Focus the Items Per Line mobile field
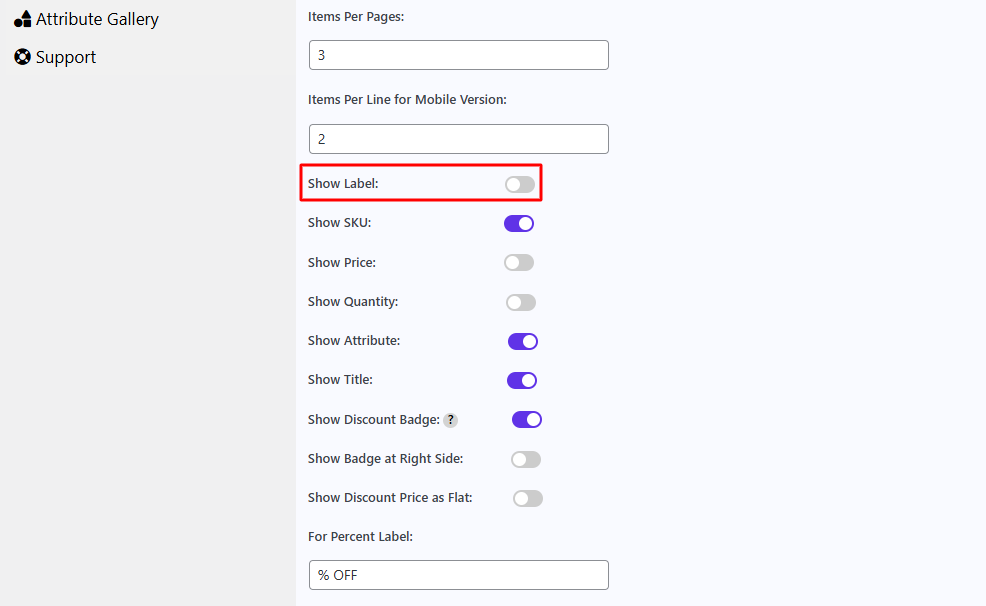Viewport: 986px width, 606px height. (459, 139)
